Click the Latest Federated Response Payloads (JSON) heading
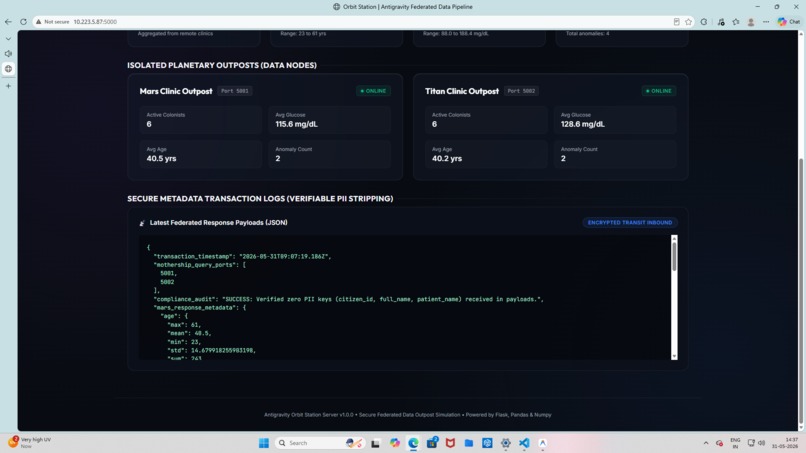806x453 pixels. [218, 223]
